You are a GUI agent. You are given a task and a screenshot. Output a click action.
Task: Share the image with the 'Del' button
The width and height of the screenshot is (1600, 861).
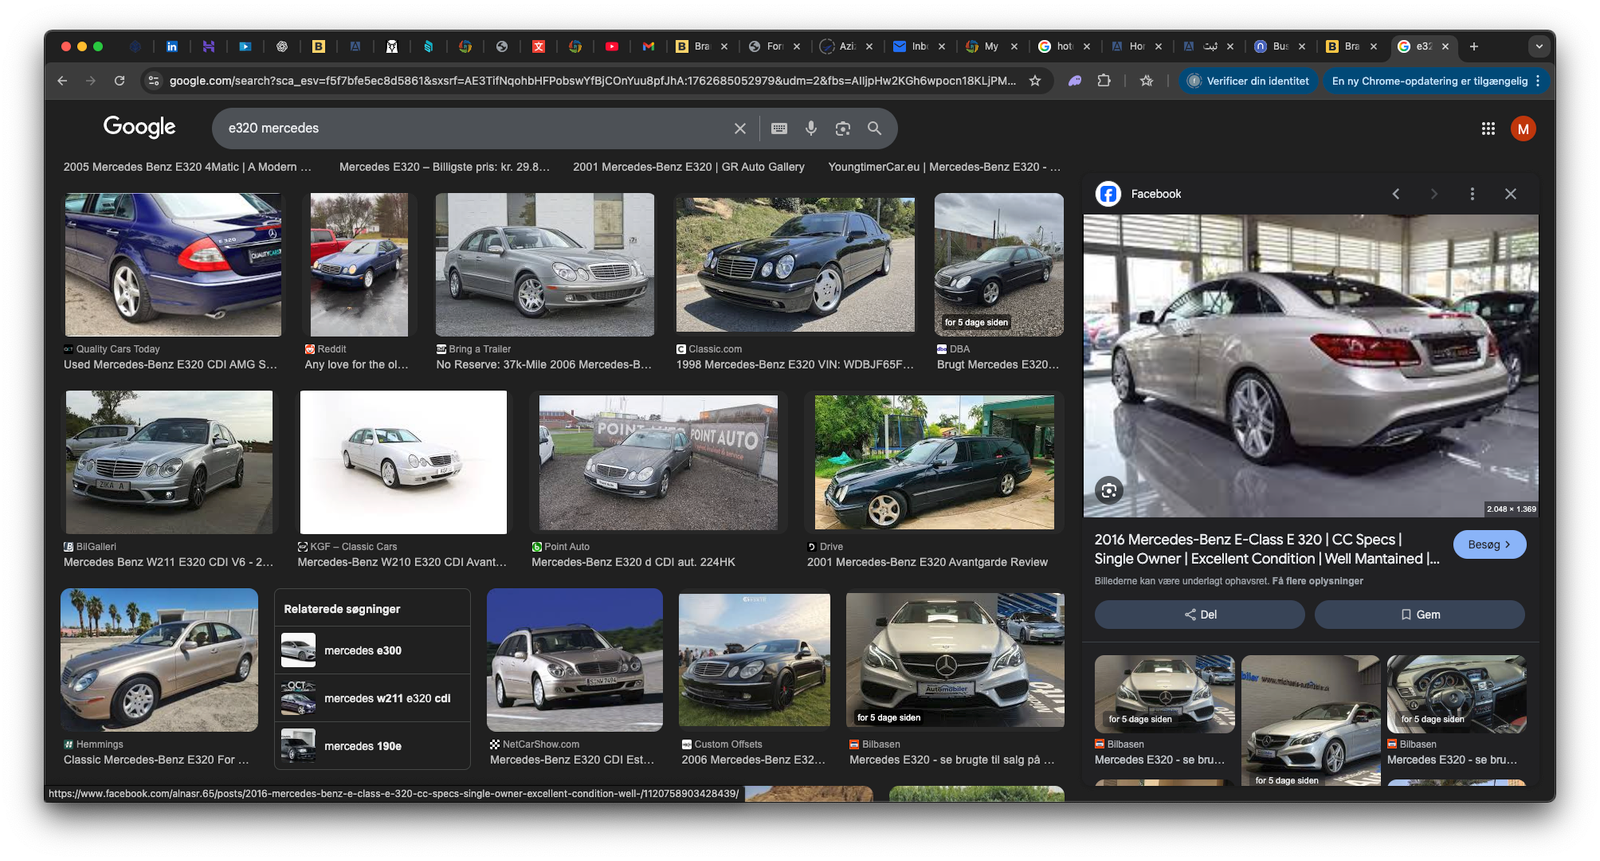pos(1200,615)
